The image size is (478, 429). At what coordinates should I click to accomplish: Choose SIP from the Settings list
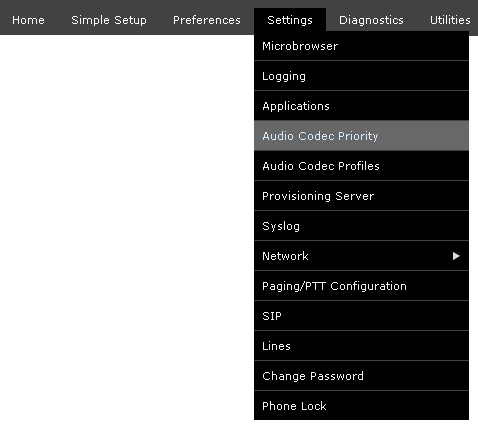point(361,316)
